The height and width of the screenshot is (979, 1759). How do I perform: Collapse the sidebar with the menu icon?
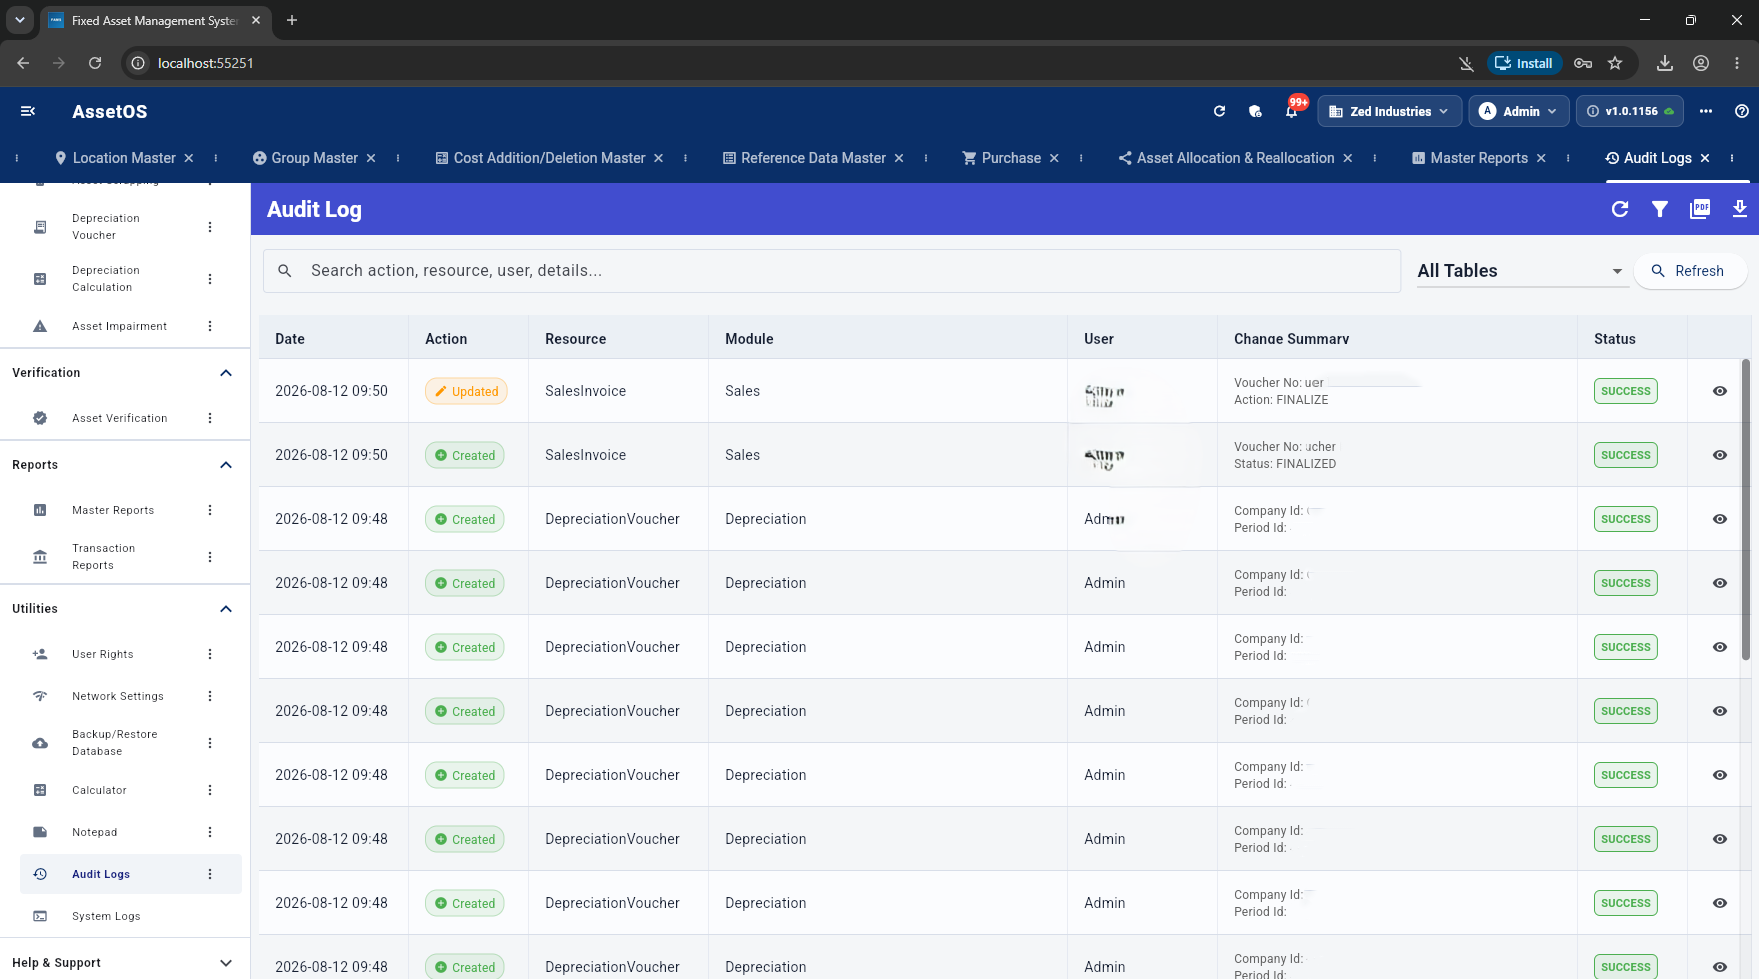coord(28,111)
